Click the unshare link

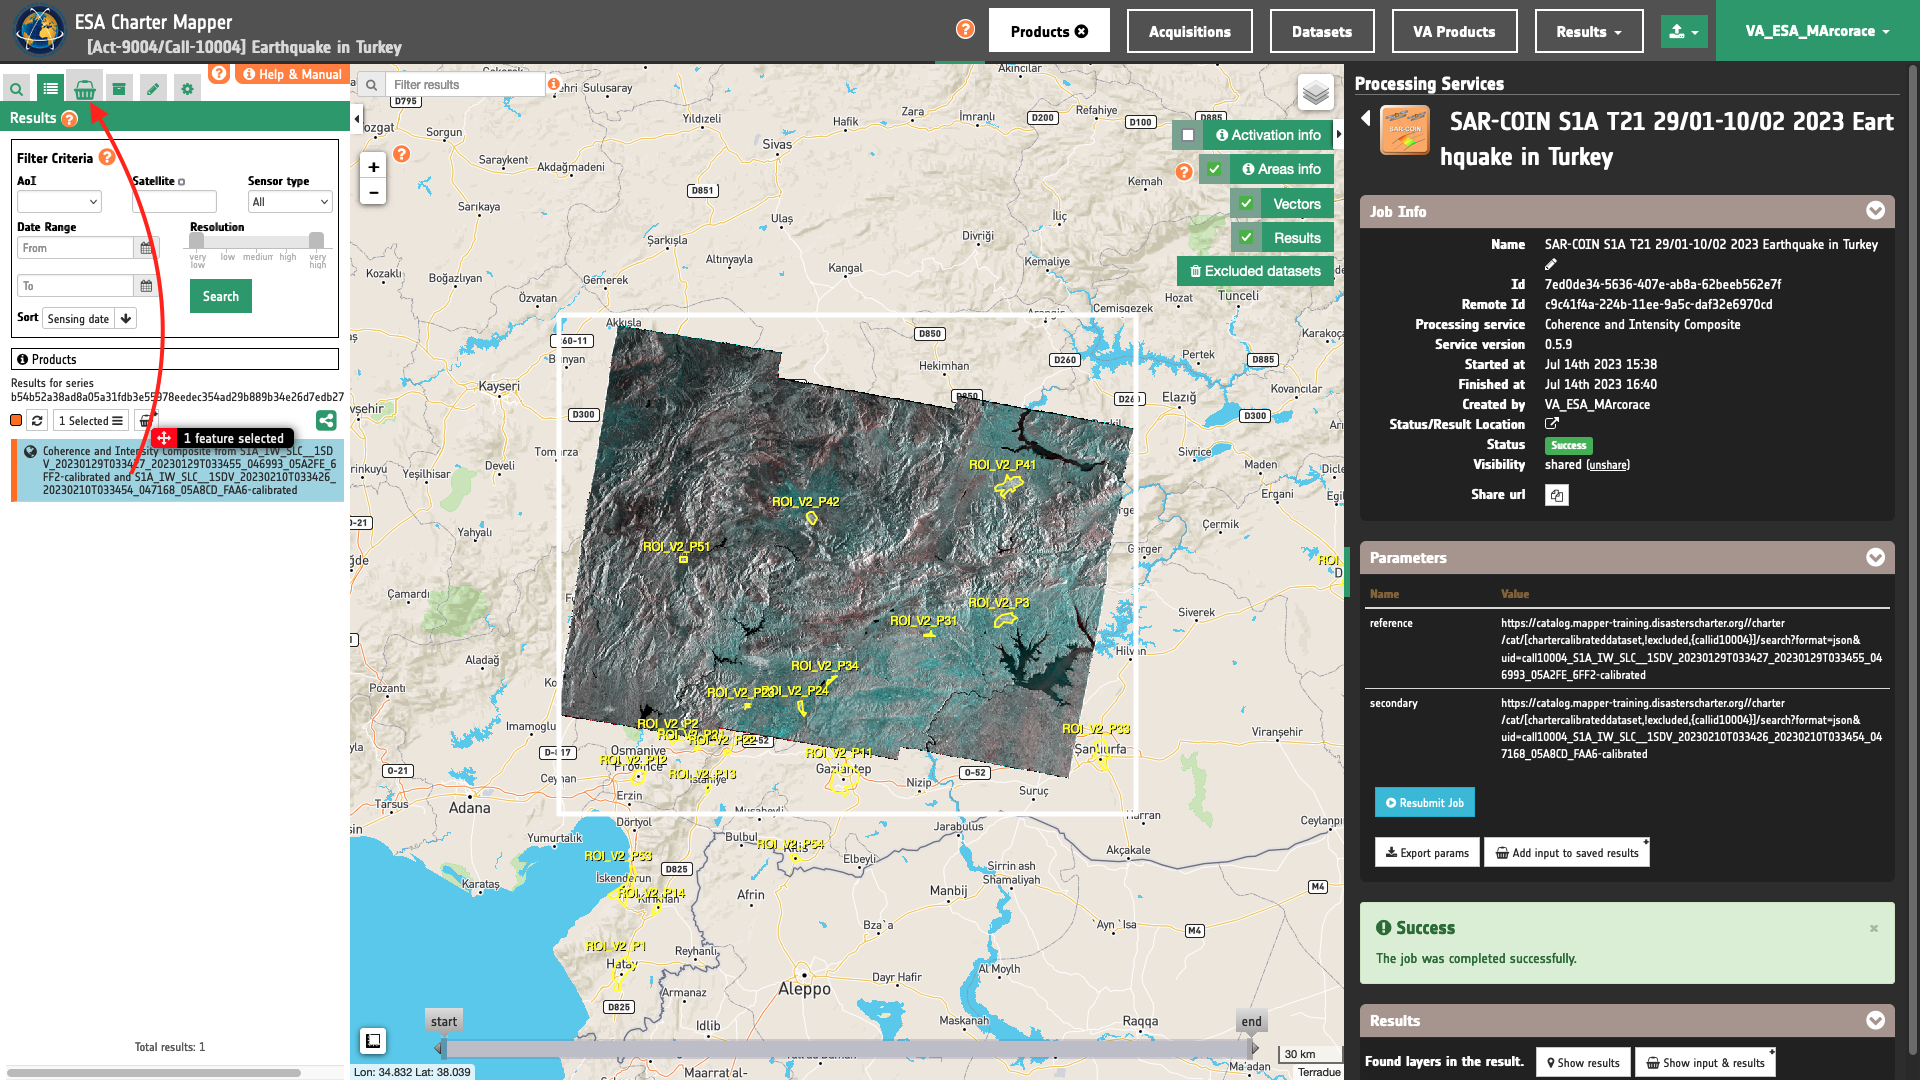point(1608,465)
